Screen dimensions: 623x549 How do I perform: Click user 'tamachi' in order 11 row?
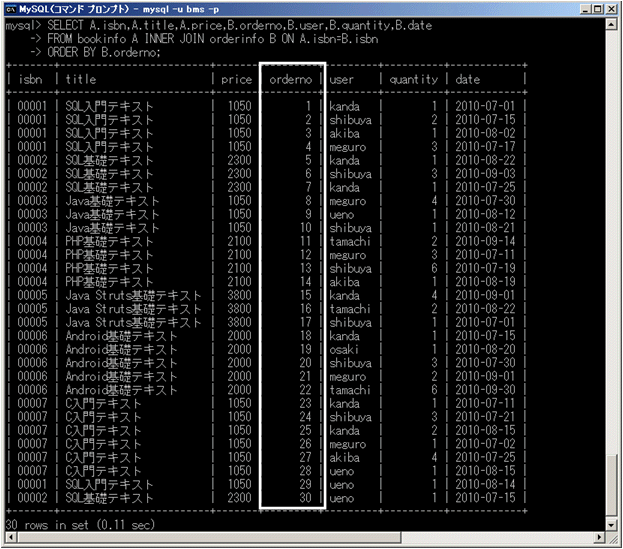[350, 241]
